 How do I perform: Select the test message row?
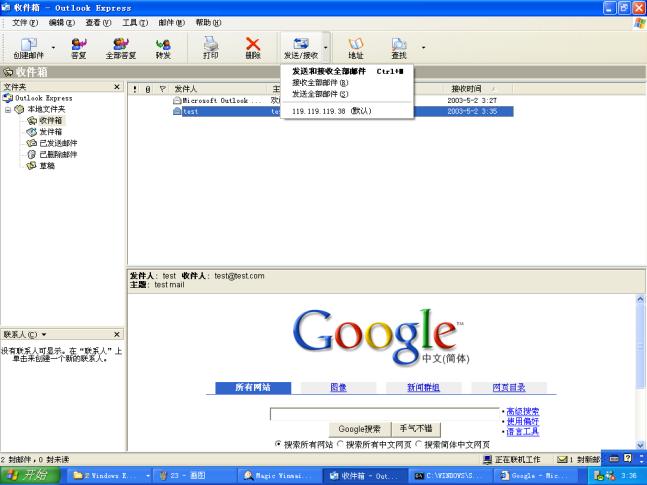pyautogui.click(x=322, y=111)
